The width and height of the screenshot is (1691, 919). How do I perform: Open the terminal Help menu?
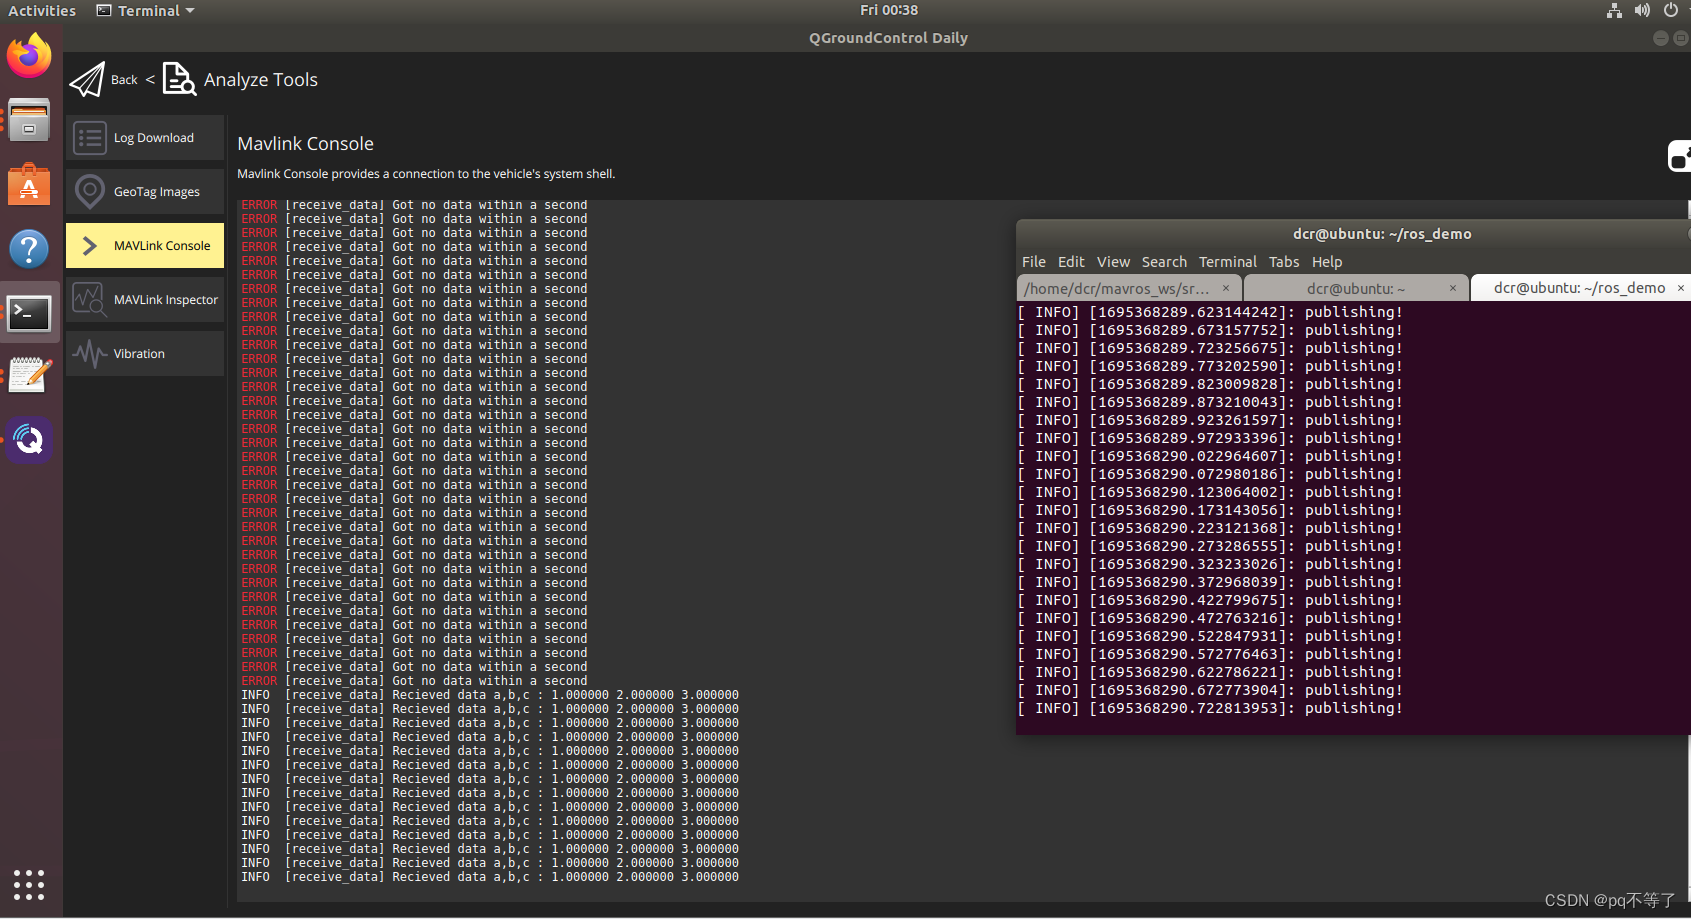[1327, 262]
